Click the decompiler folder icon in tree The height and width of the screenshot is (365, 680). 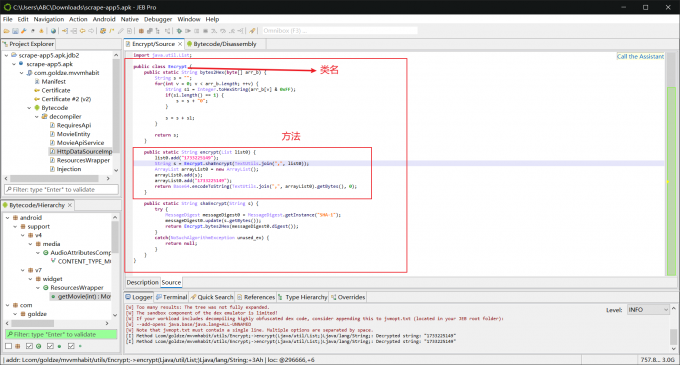pos(44,116)
